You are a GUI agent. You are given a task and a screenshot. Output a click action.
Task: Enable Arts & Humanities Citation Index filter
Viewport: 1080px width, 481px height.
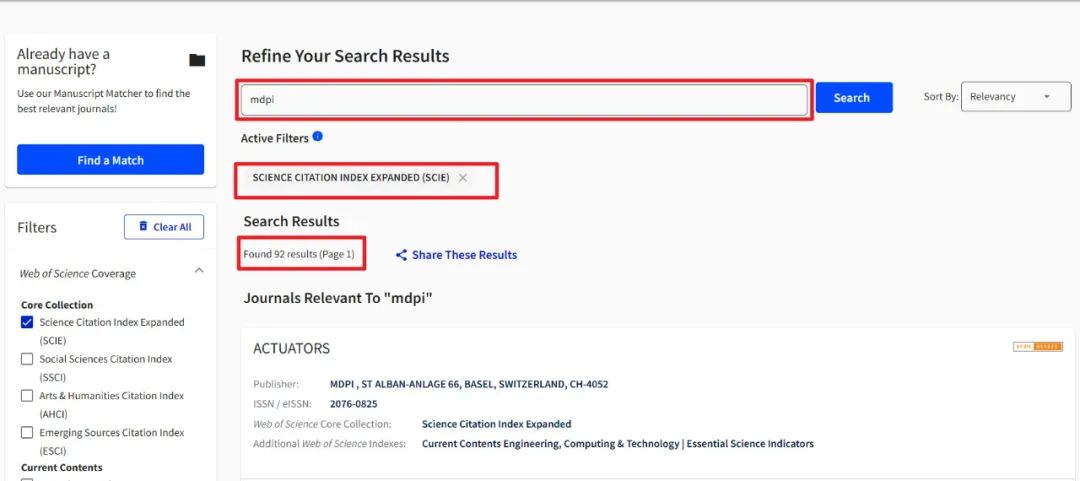tap(27, 396)
